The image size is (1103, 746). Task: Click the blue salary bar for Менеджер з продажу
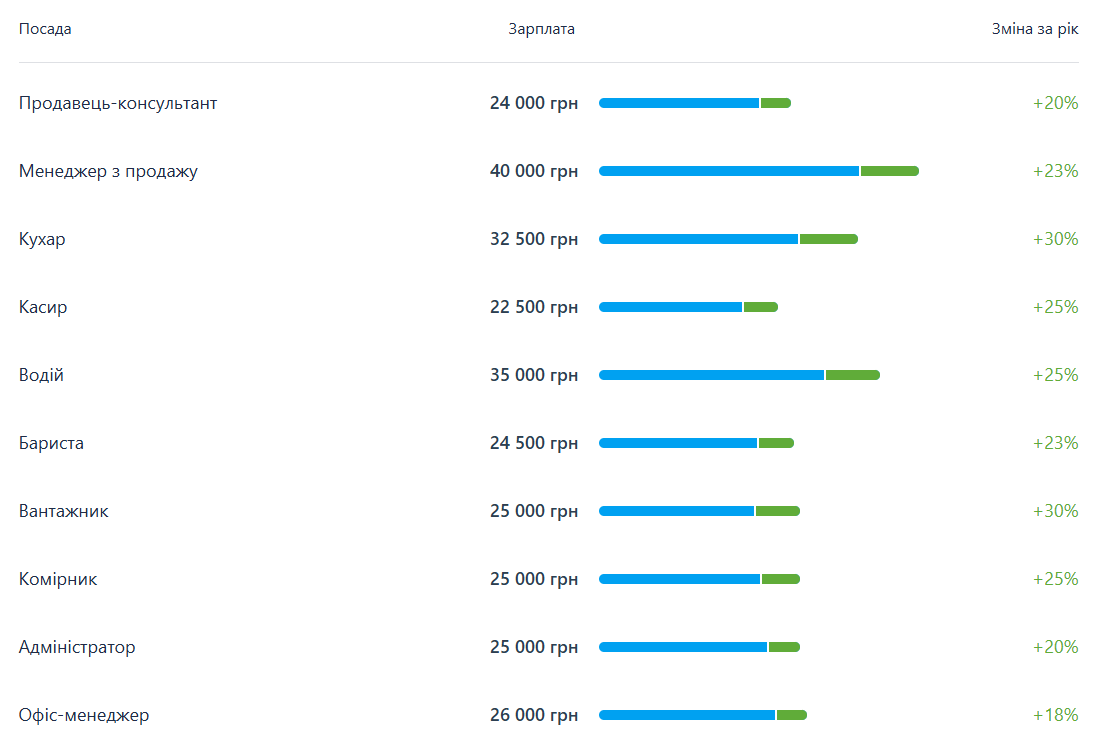(x=728, y=171)
